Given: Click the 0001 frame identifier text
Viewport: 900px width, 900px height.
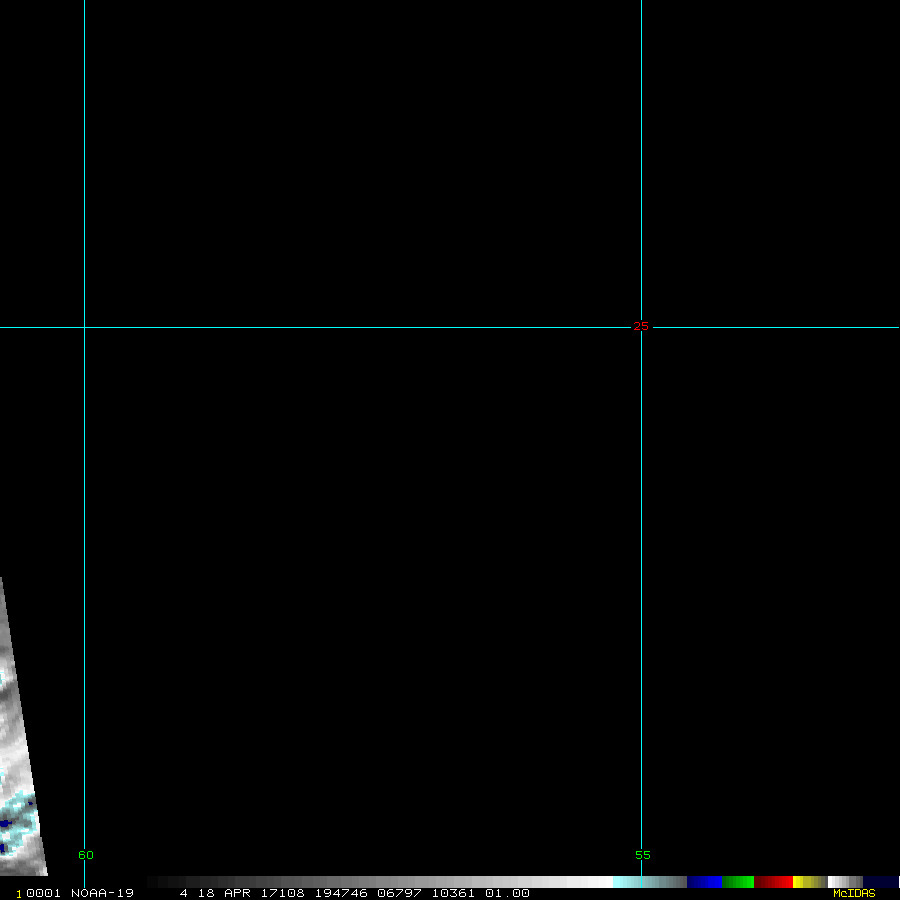Looking at the screenshot, I should 44,893.
